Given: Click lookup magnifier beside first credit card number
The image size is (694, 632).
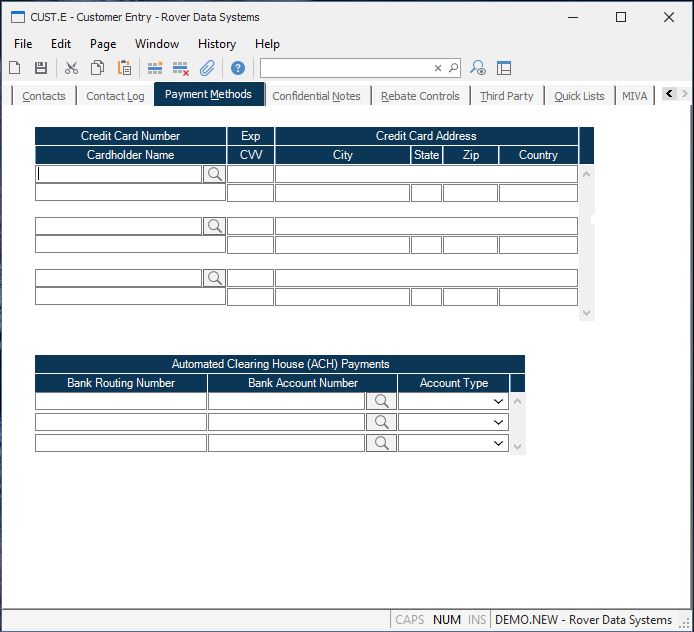Looking at the screenshot, I should click(214, 174).
